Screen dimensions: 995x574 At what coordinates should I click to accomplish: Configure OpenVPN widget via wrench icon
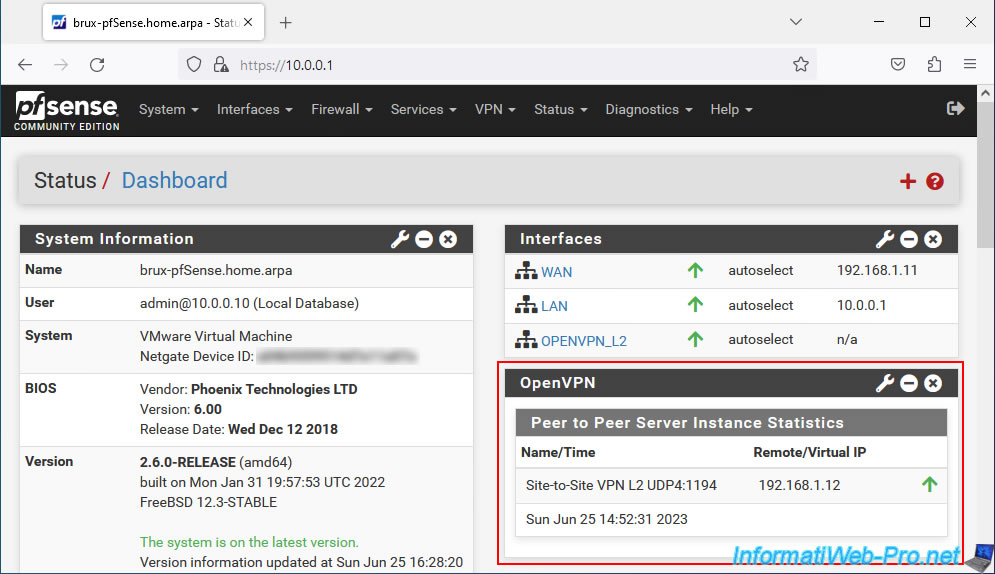click(x=885, y=383)
